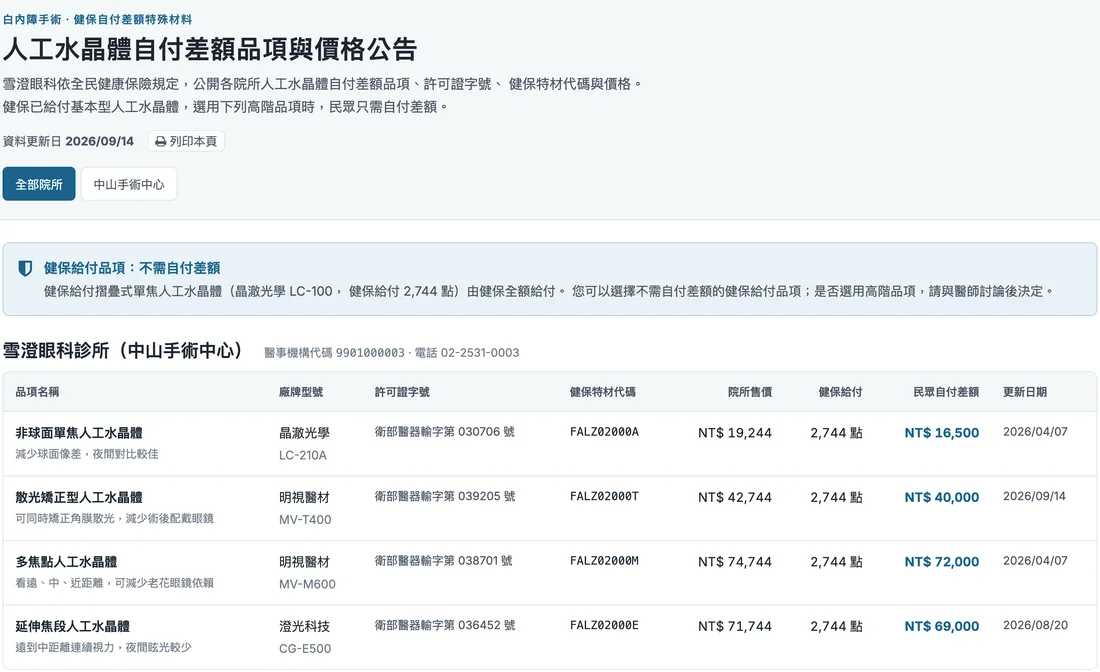This screenshot has height=672, width=1100.
Task: Click the 廠牌型號 column header
Action: [x=301, y=391]
